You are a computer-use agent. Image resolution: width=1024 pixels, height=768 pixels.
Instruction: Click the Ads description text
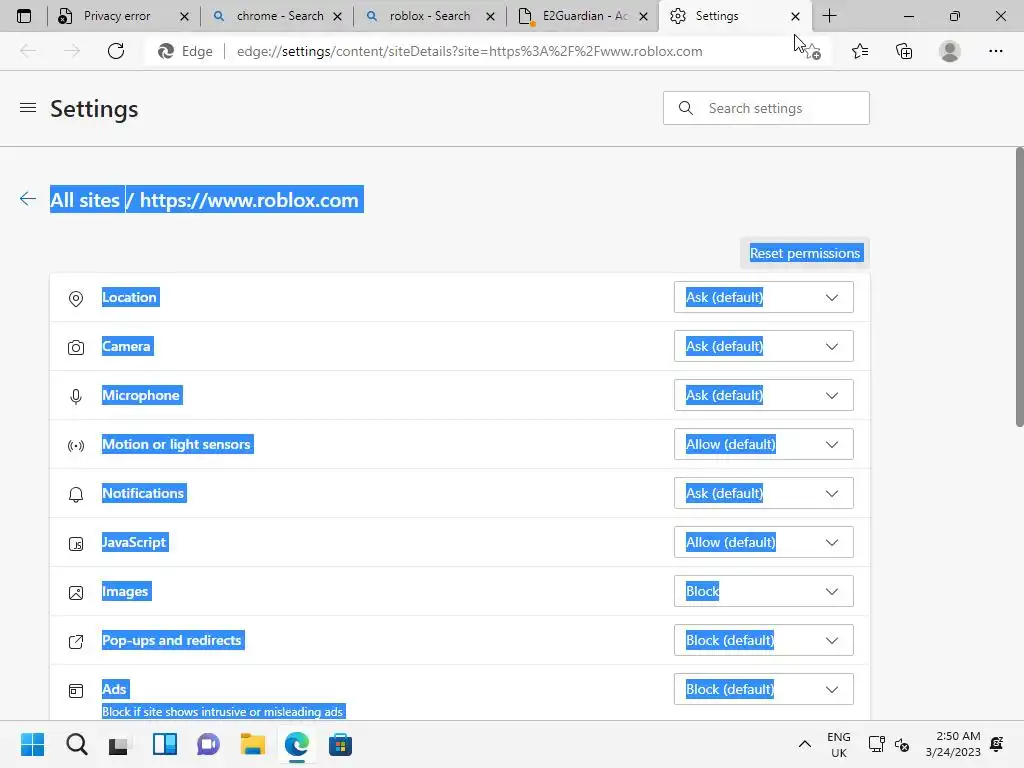tap(223, 712)
